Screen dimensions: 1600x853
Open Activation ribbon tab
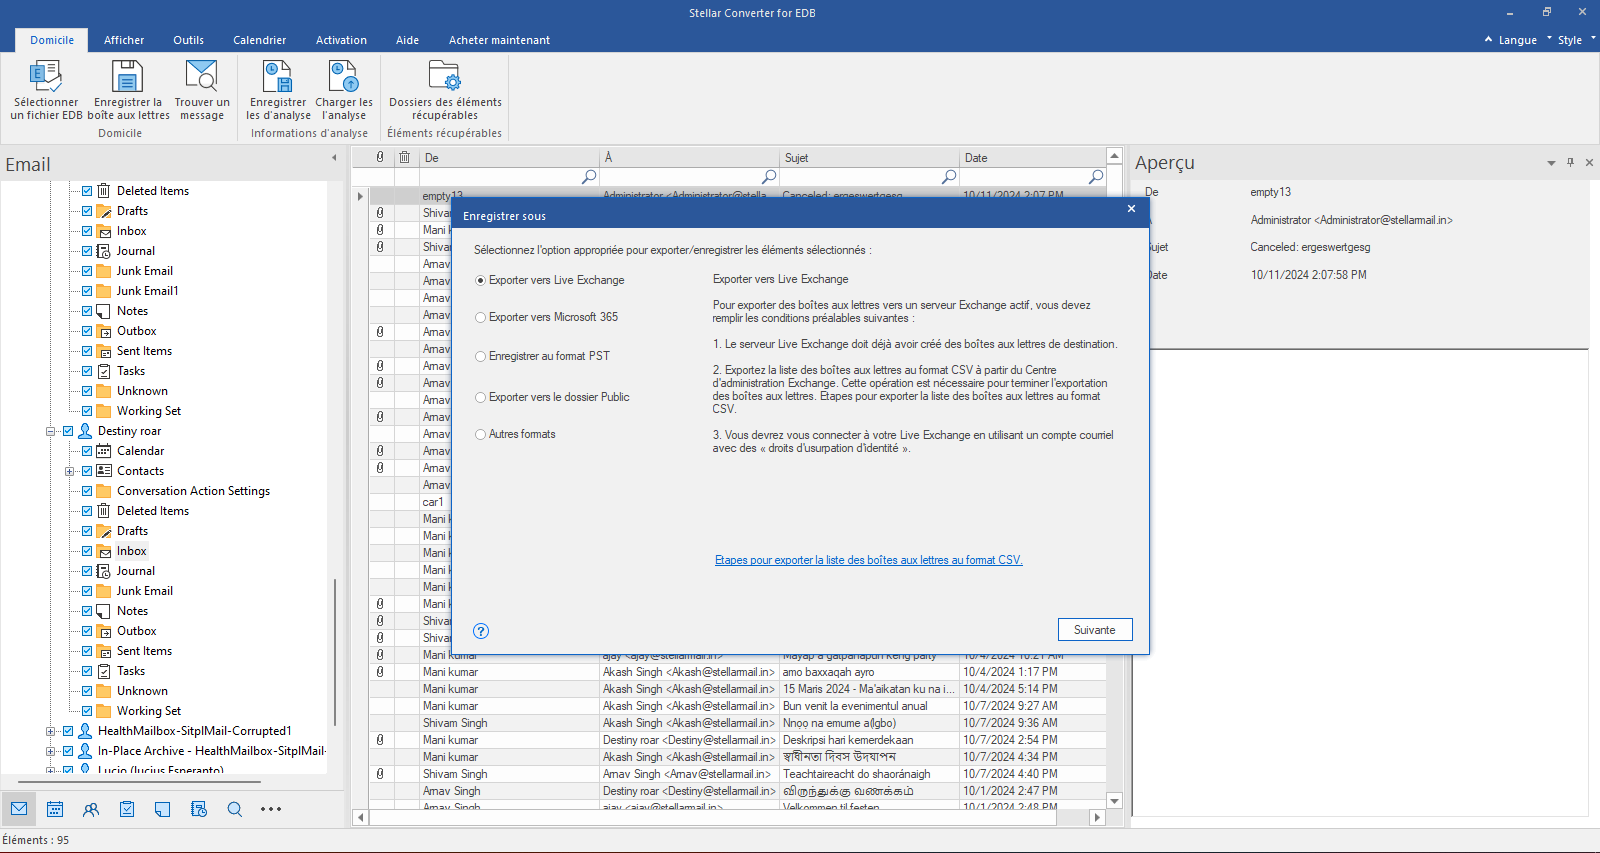341,40
